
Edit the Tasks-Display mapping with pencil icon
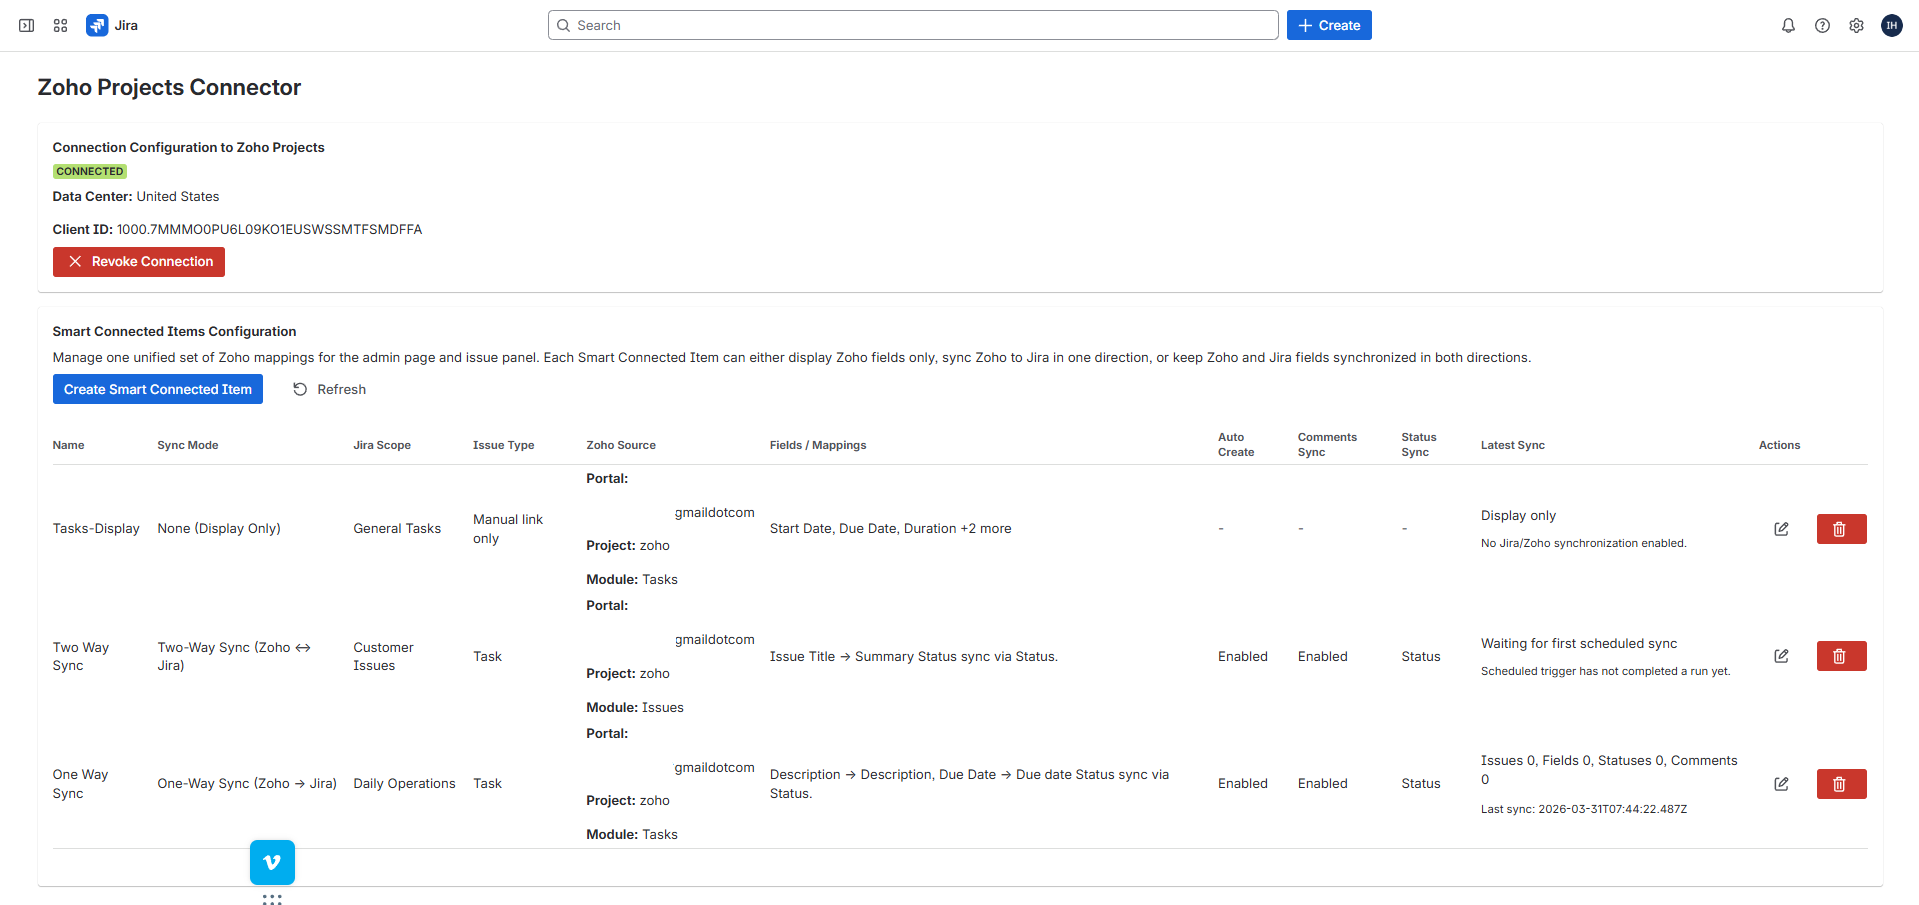(x=1781, y=528)
